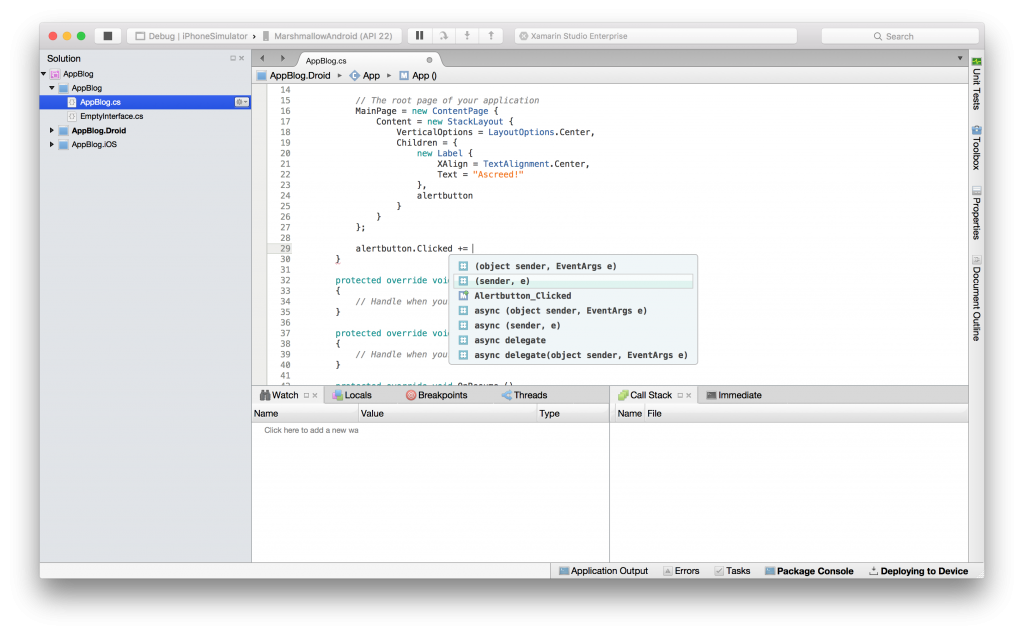Stop the running debug session
Viewport: 1024px width, 635px height.
point(108,36)
